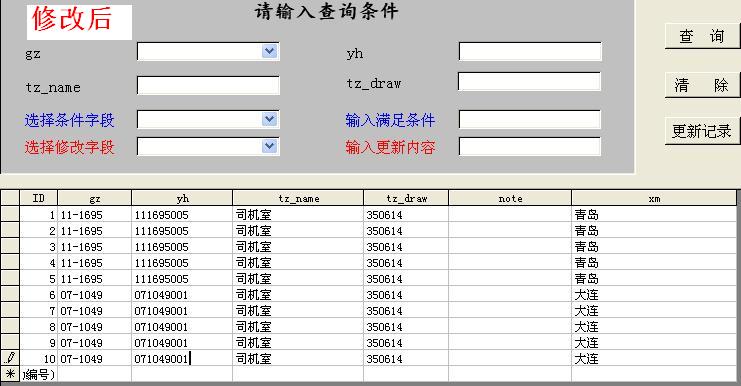
Task: Click the new record asterisk row selector
Action: tap(10, 374)
